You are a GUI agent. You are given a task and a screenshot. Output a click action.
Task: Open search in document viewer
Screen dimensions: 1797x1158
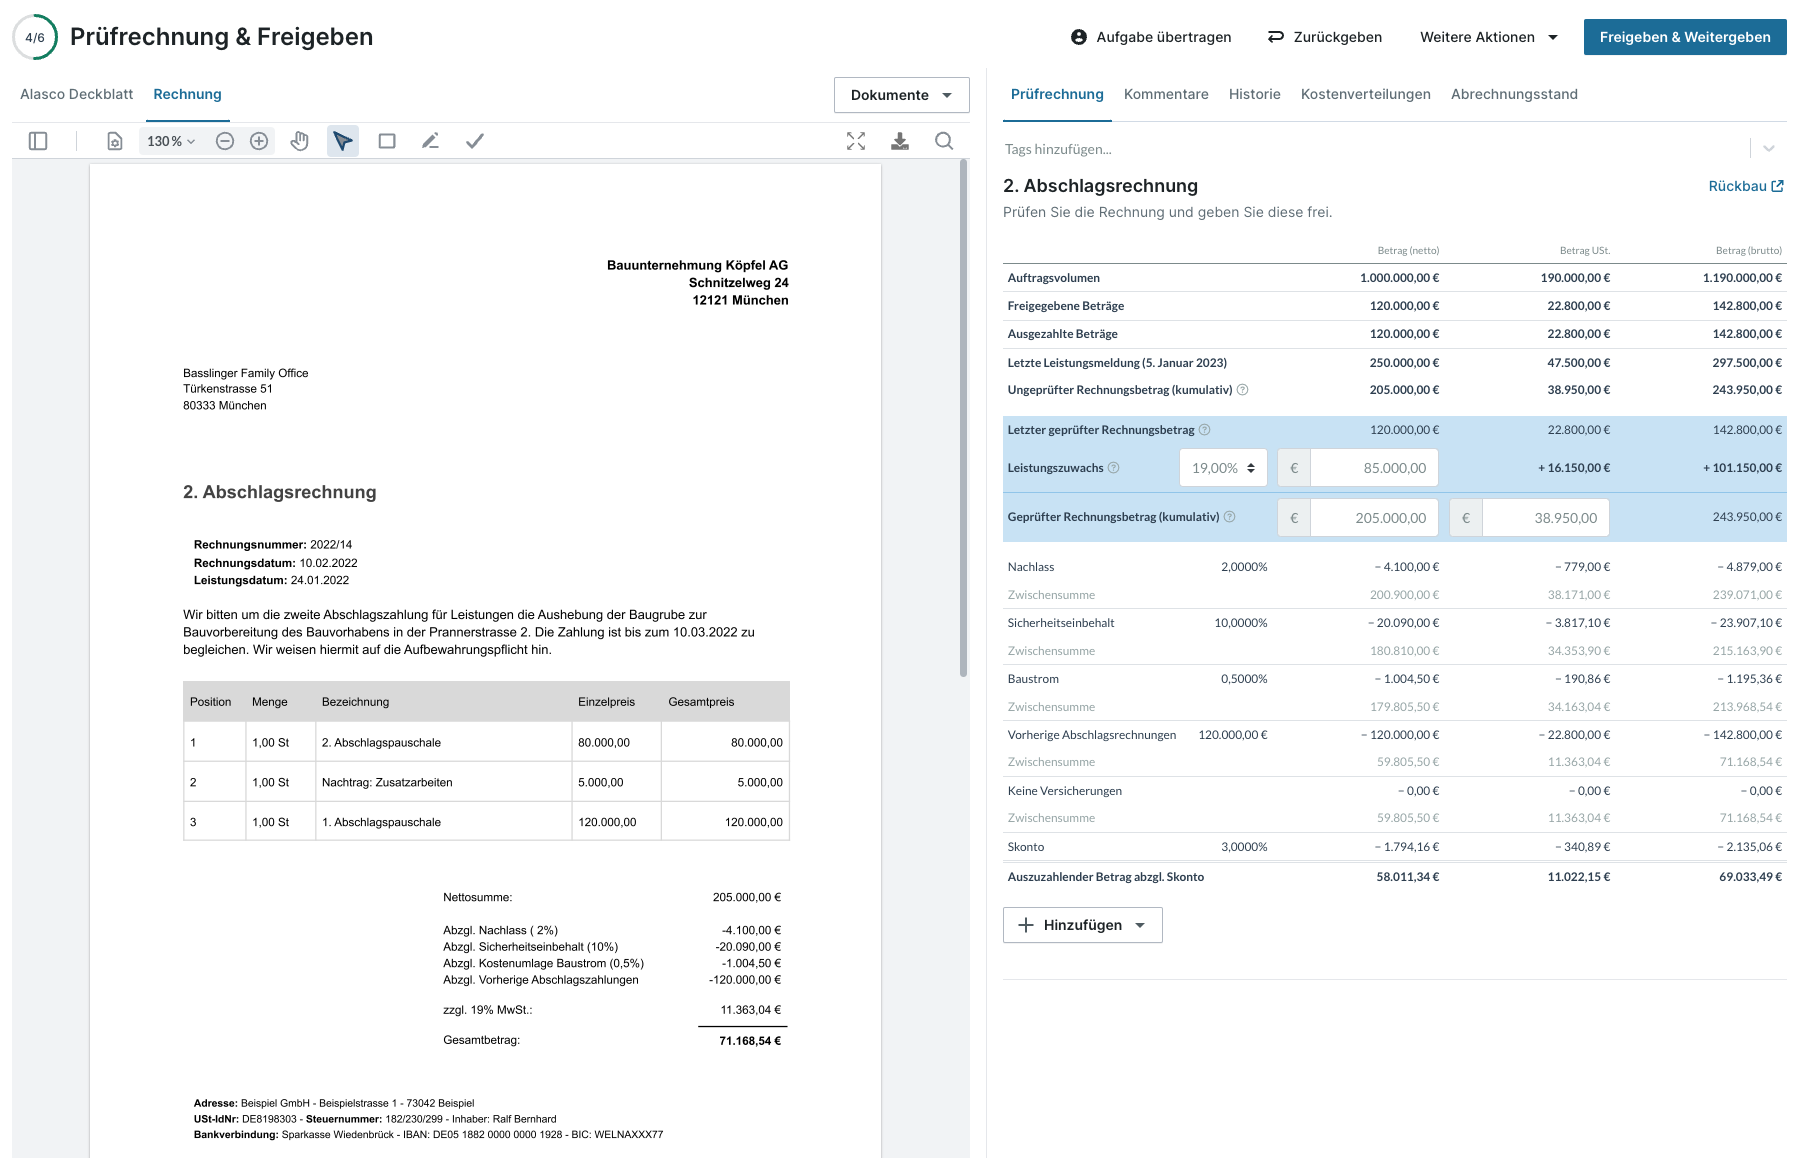click(944, 141)
